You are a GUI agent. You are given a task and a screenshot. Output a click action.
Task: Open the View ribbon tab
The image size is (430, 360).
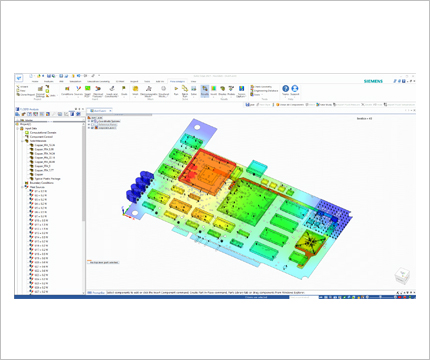coord(193,81)
